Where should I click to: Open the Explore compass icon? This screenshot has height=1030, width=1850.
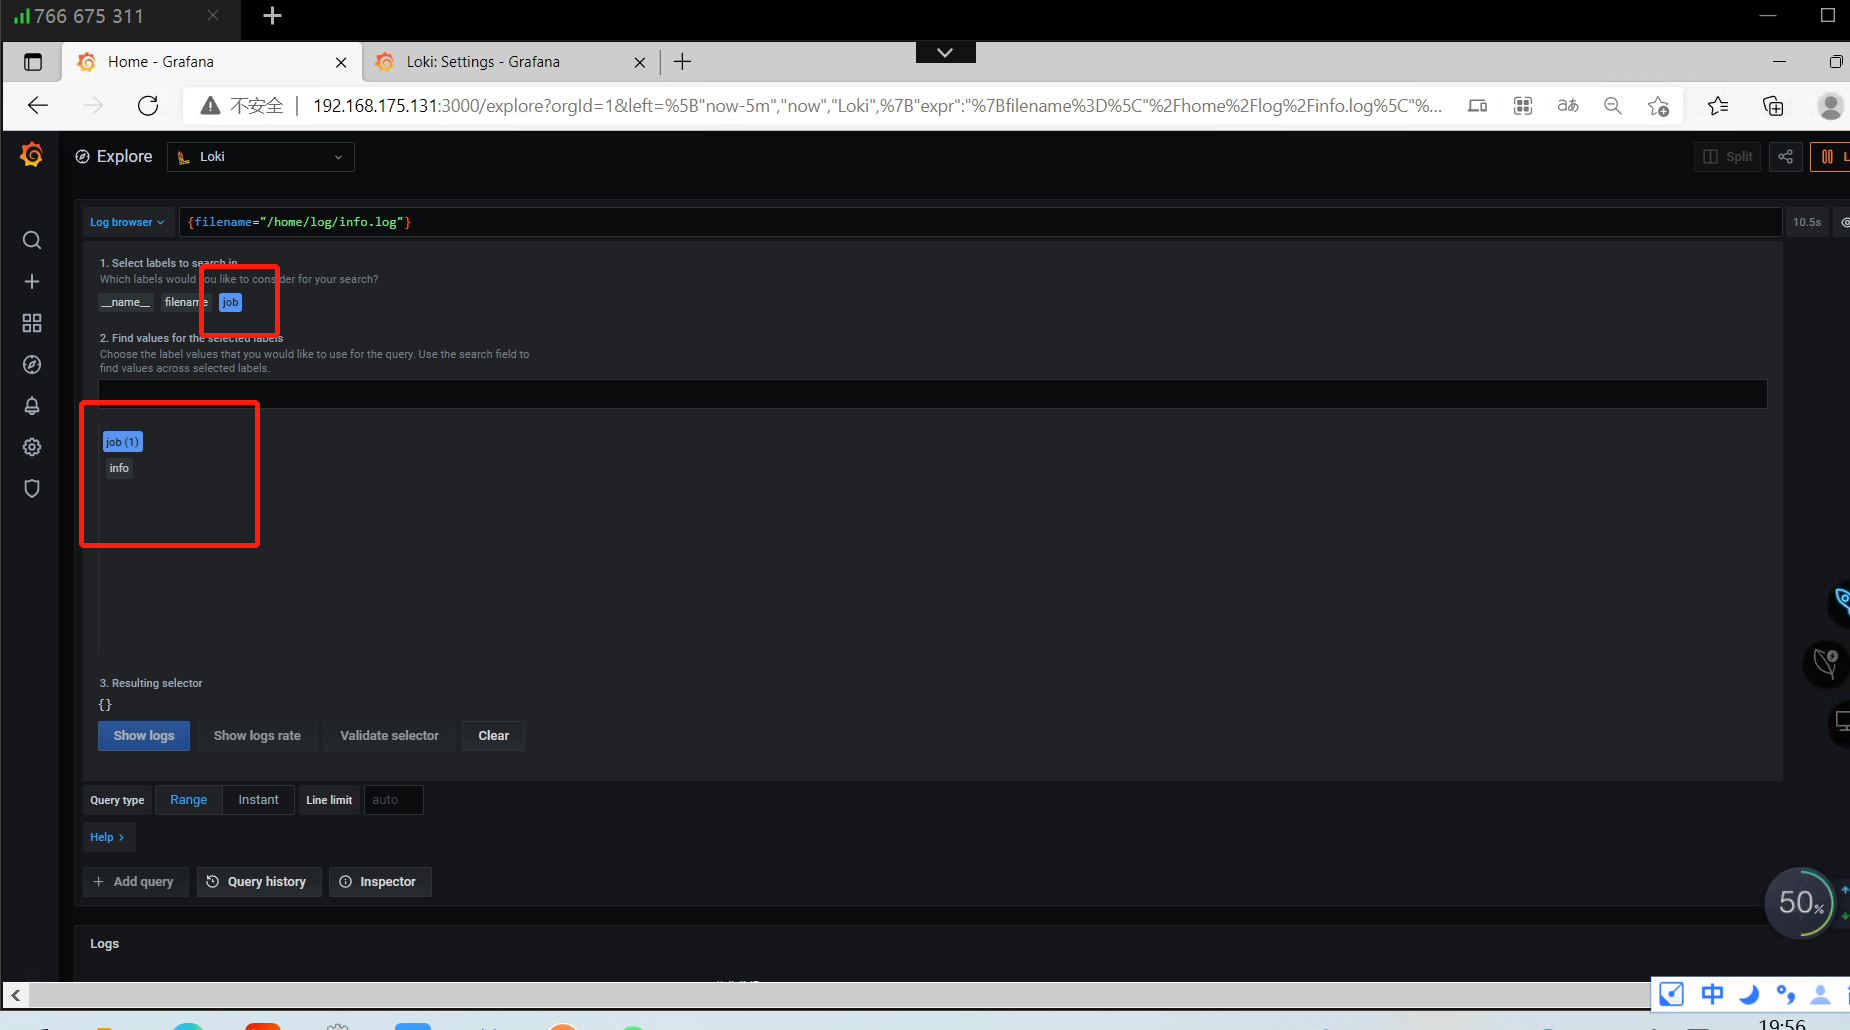coord(31,364)
